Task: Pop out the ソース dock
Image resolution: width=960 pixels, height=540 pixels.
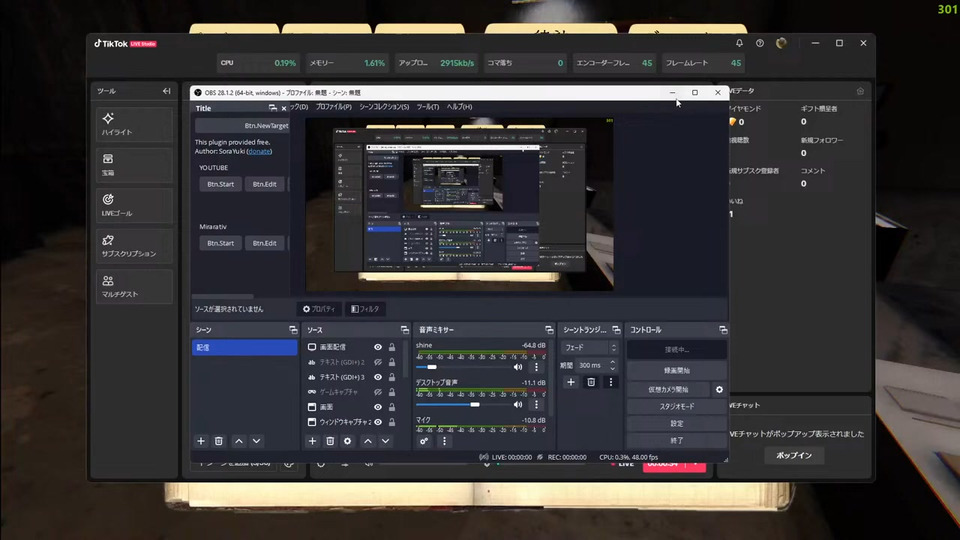Action: tap(405, 330)
